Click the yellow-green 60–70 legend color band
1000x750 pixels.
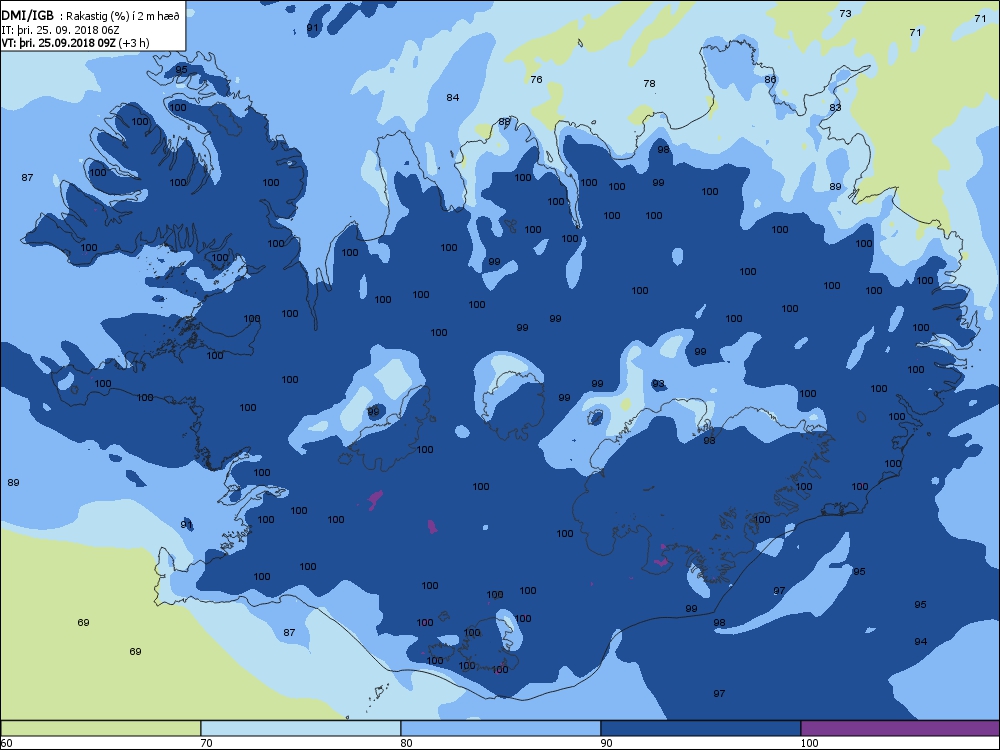coord(101,728)
